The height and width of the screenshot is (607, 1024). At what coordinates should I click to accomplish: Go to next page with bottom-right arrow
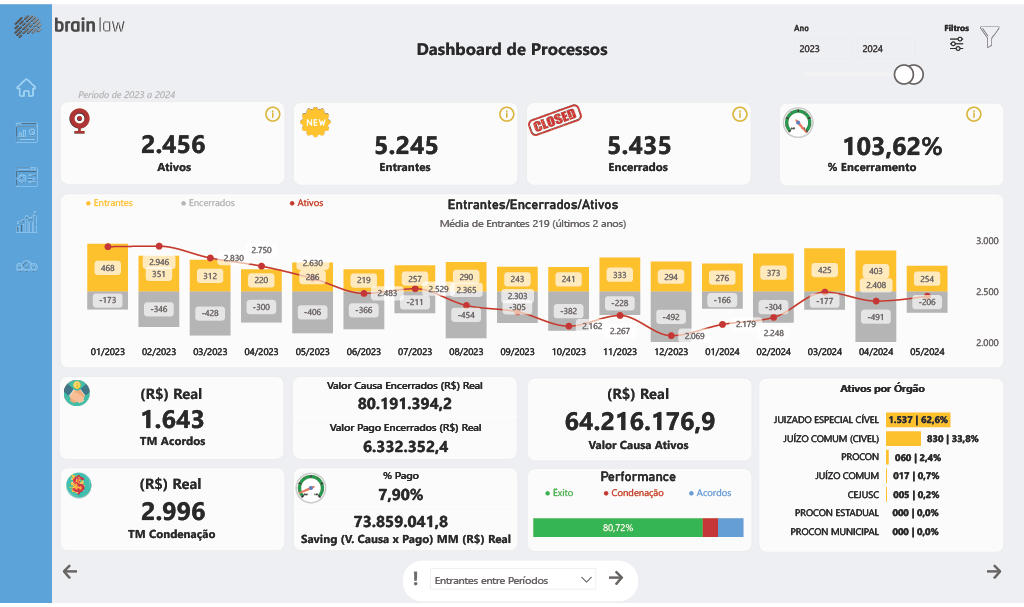pos(993,572)
